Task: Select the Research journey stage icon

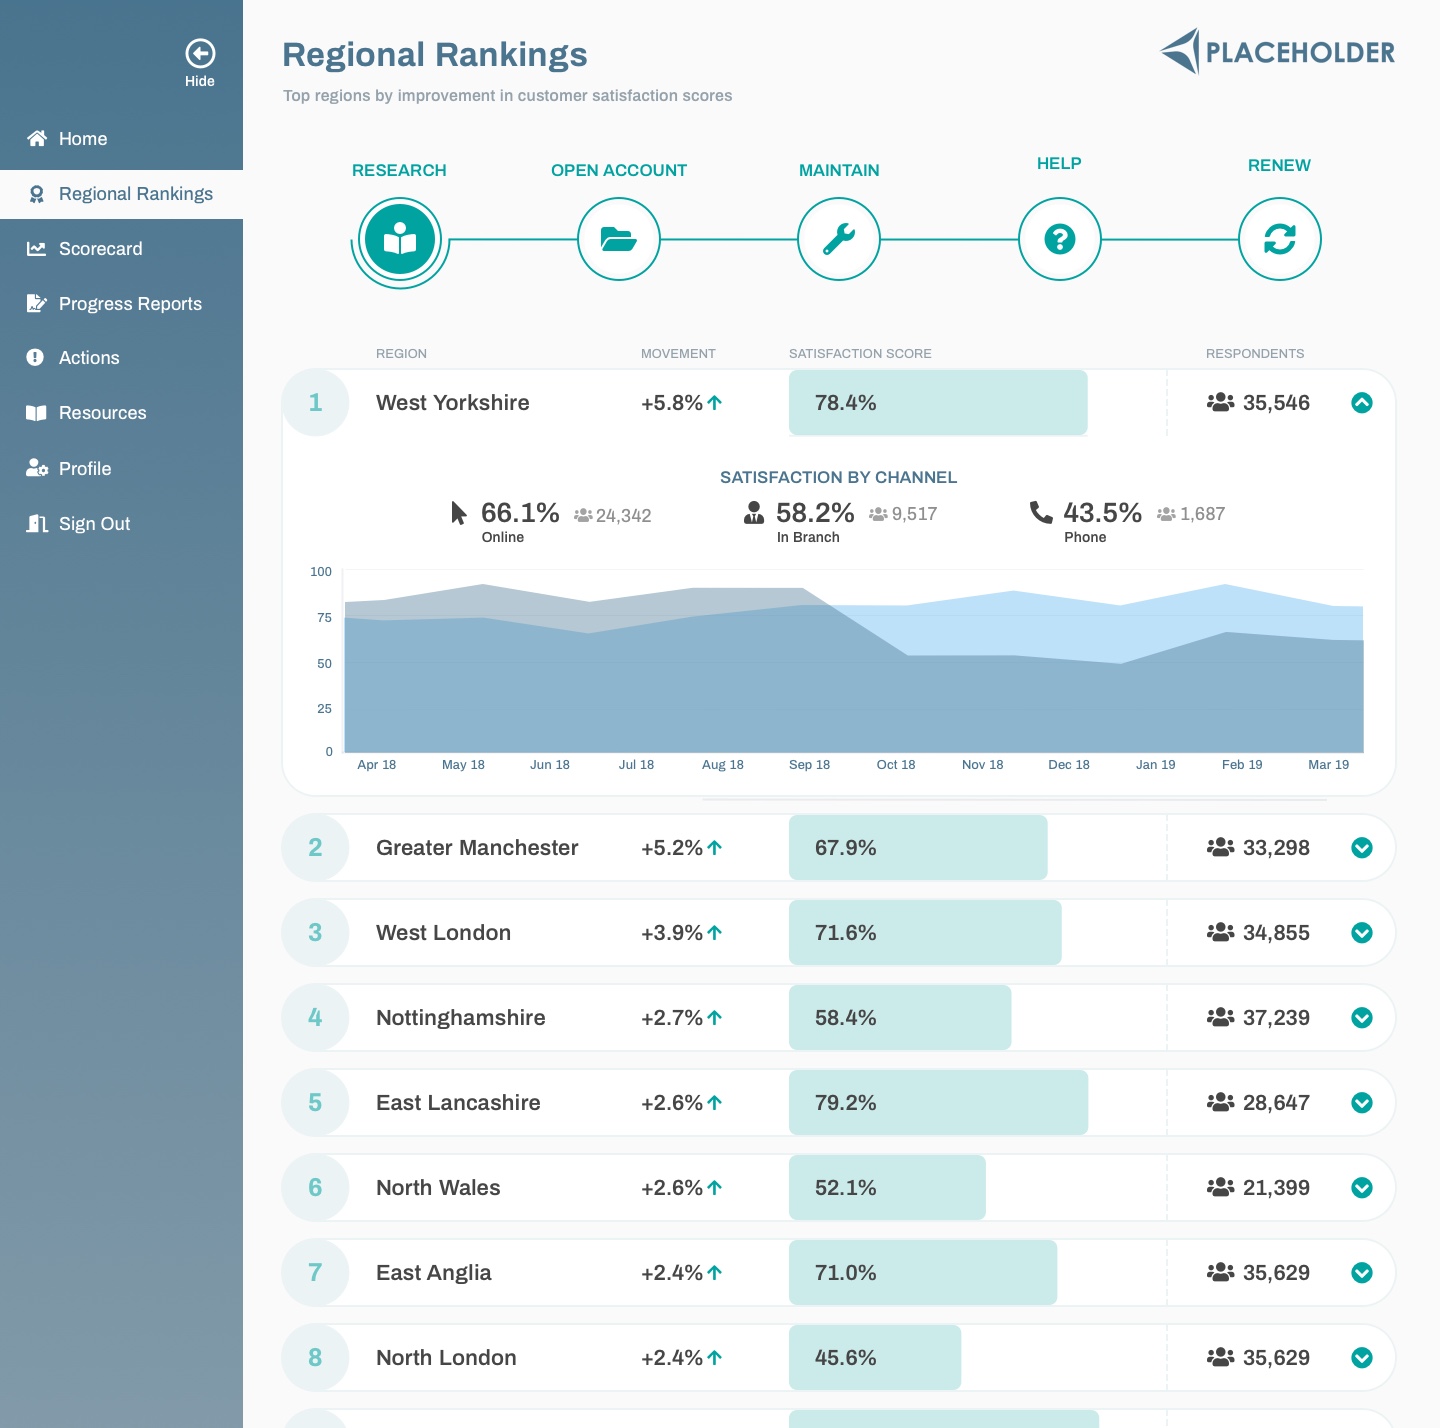Action: (400, 239)
